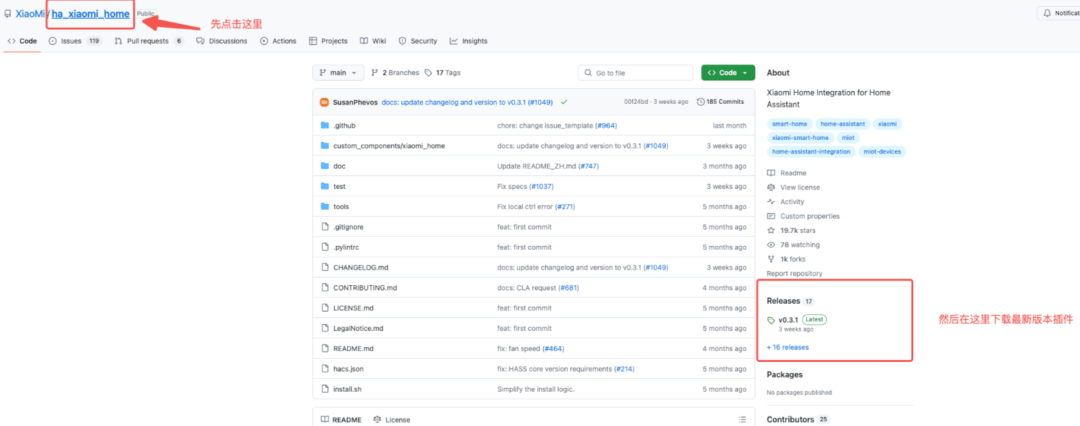The image size is (1080, 426).
Task: Click the file icon beside hacs.json
Action: (x=325, y=369)
